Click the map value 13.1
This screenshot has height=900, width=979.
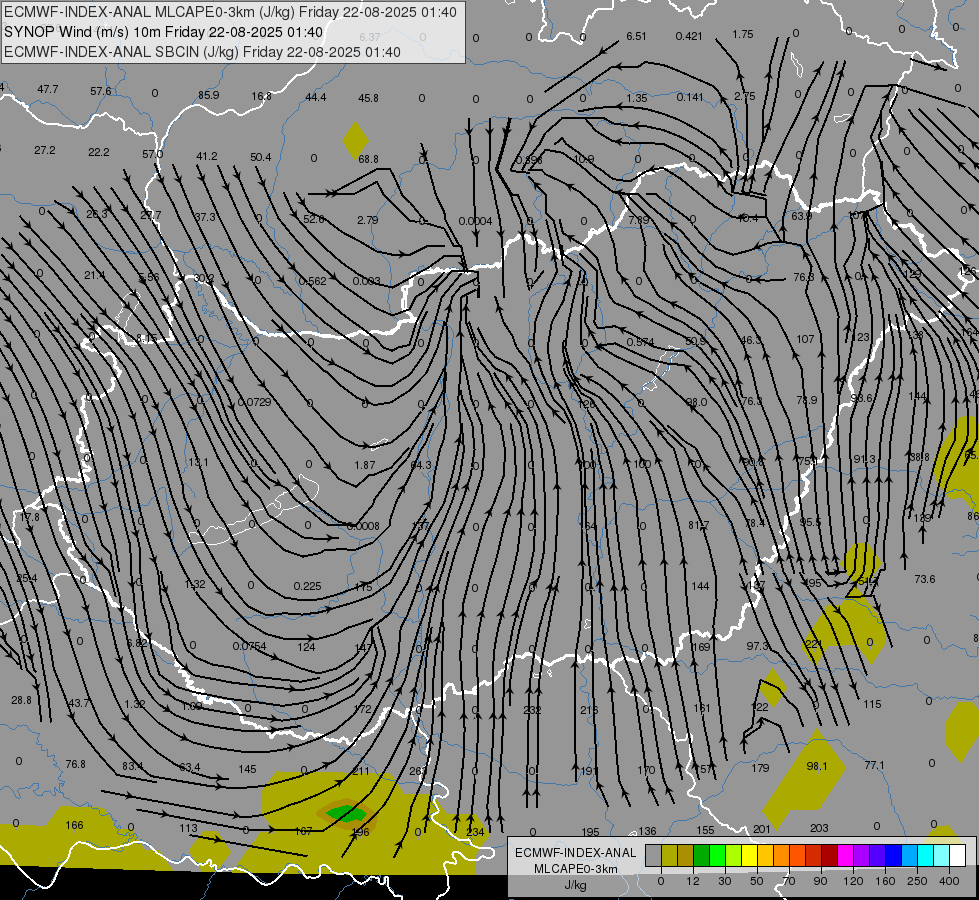click(198, 463)
